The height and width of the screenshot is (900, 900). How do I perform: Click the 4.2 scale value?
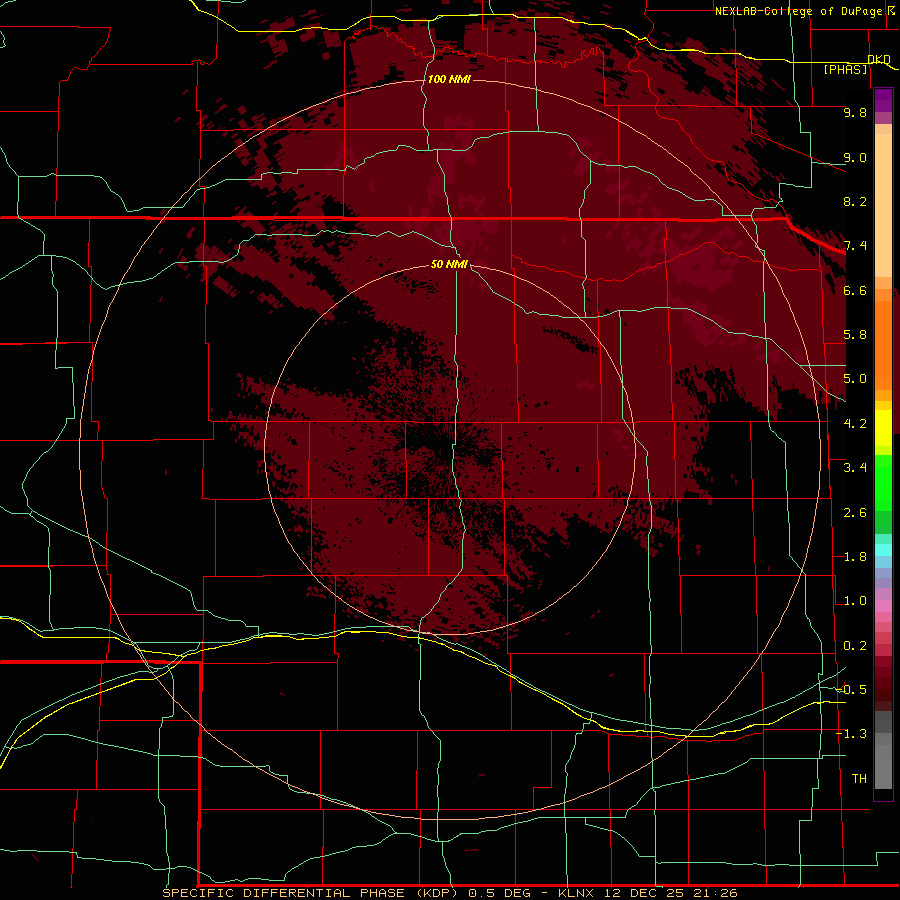click(x=855, y=424)
